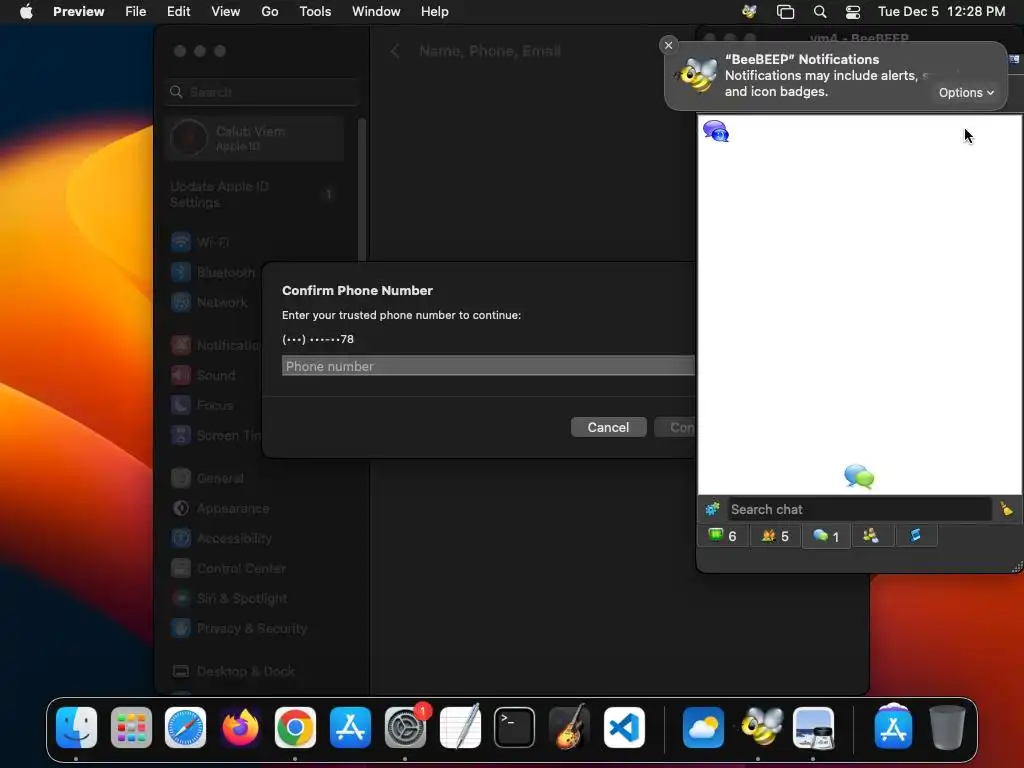Cancel the Confirm Phone Number dialog

pyautogui.click(x=608, y=427)
